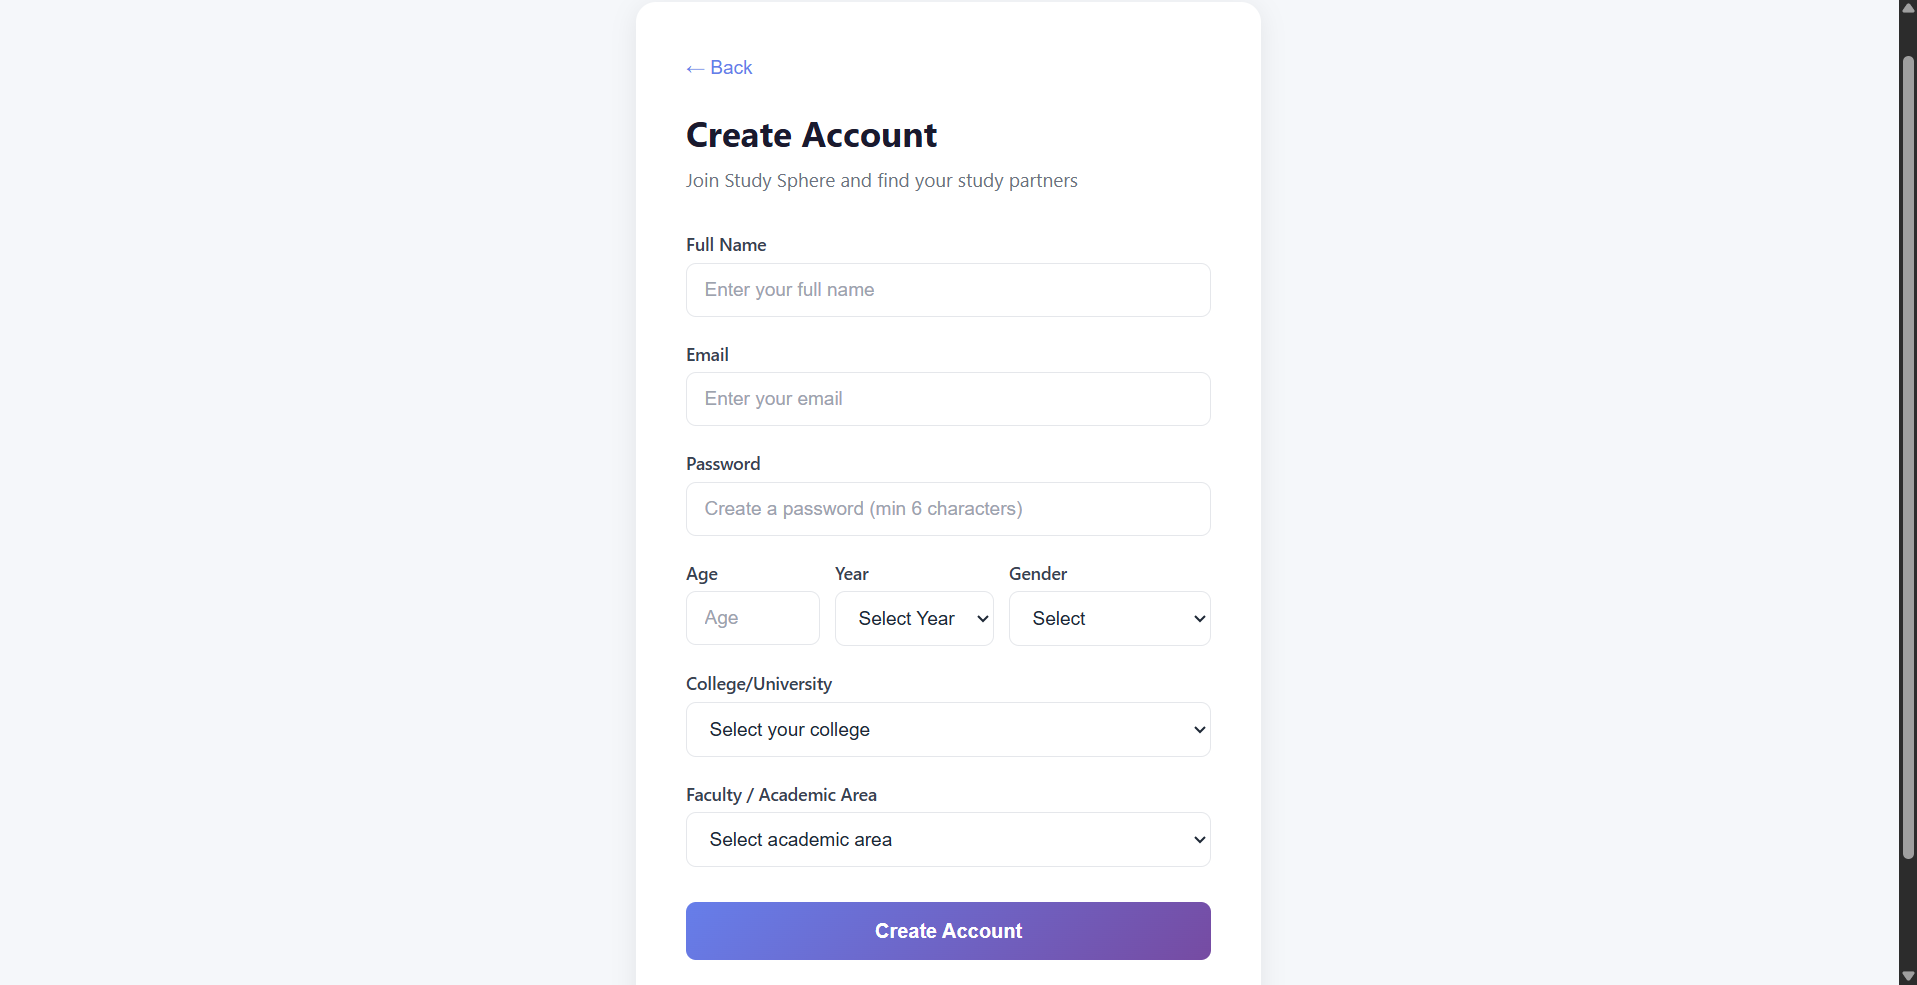Open the Select academic area dropdown
The height and width of the screenshot is (985, 1917).
click(x=948, y=839)
